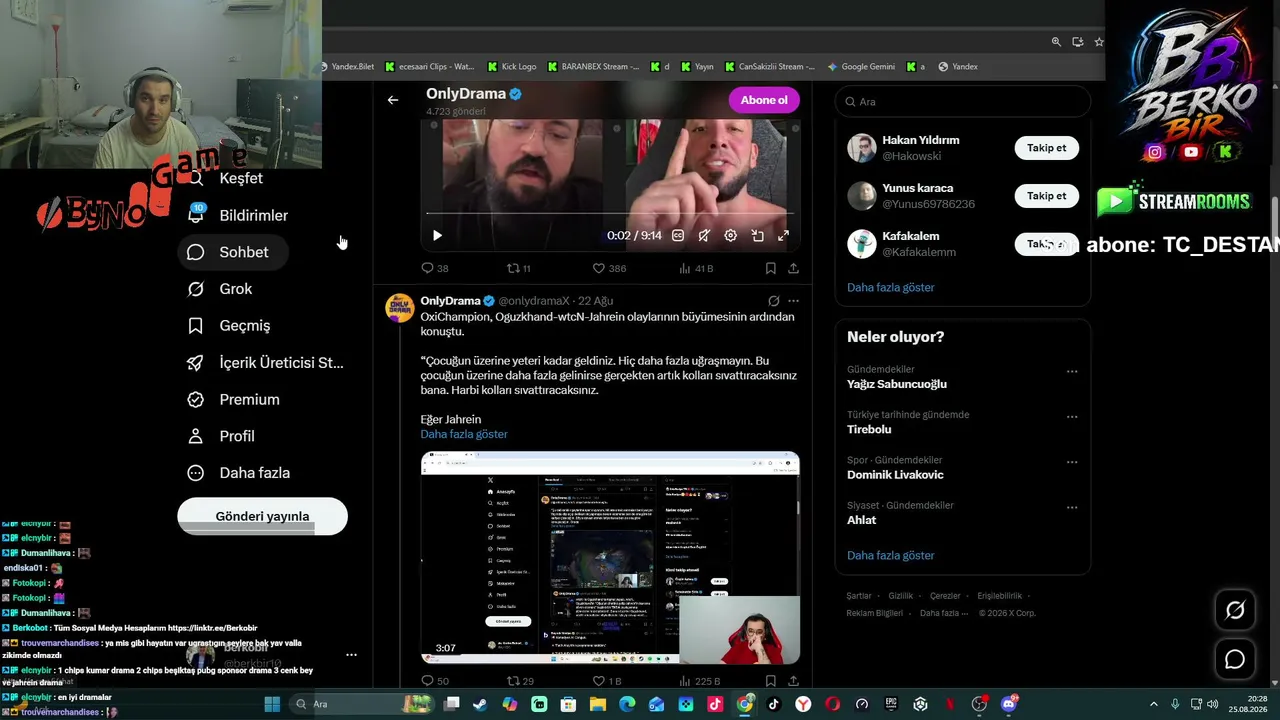The width and height of the screenshot is (1280, 720).
Task: Open more options for Yağız Sabuncuoğlu trend
Action: (1072, 372)
